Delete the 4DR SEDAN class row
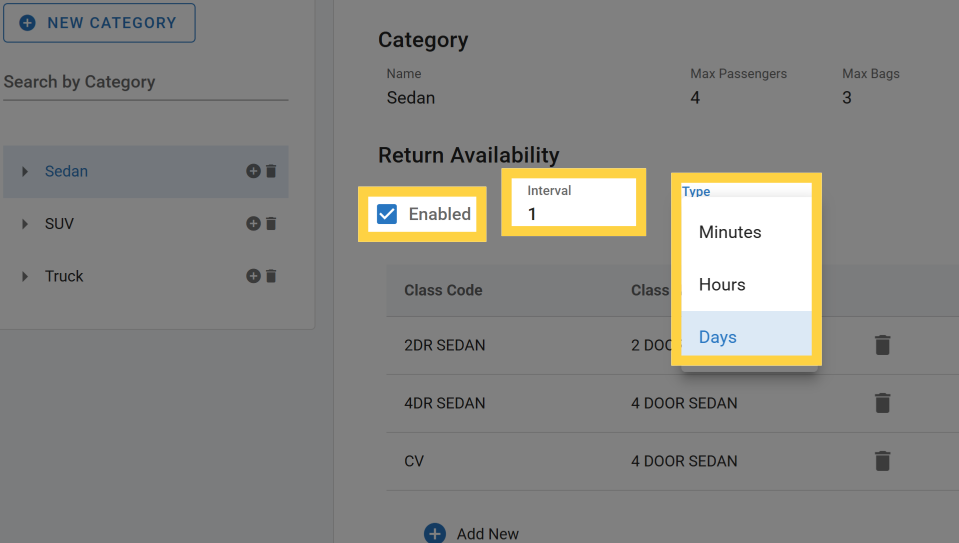The image size is (959, 543). tap(881, 403)
